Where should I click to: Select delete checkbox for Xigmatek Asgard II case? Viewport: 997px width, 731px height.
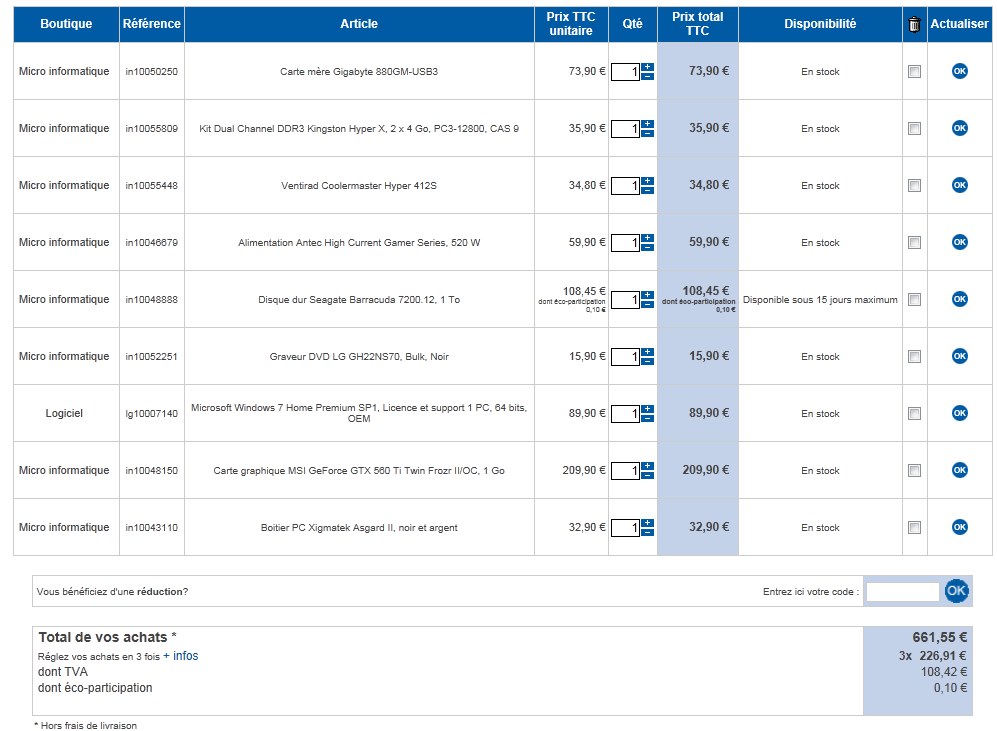click(914, 528)
